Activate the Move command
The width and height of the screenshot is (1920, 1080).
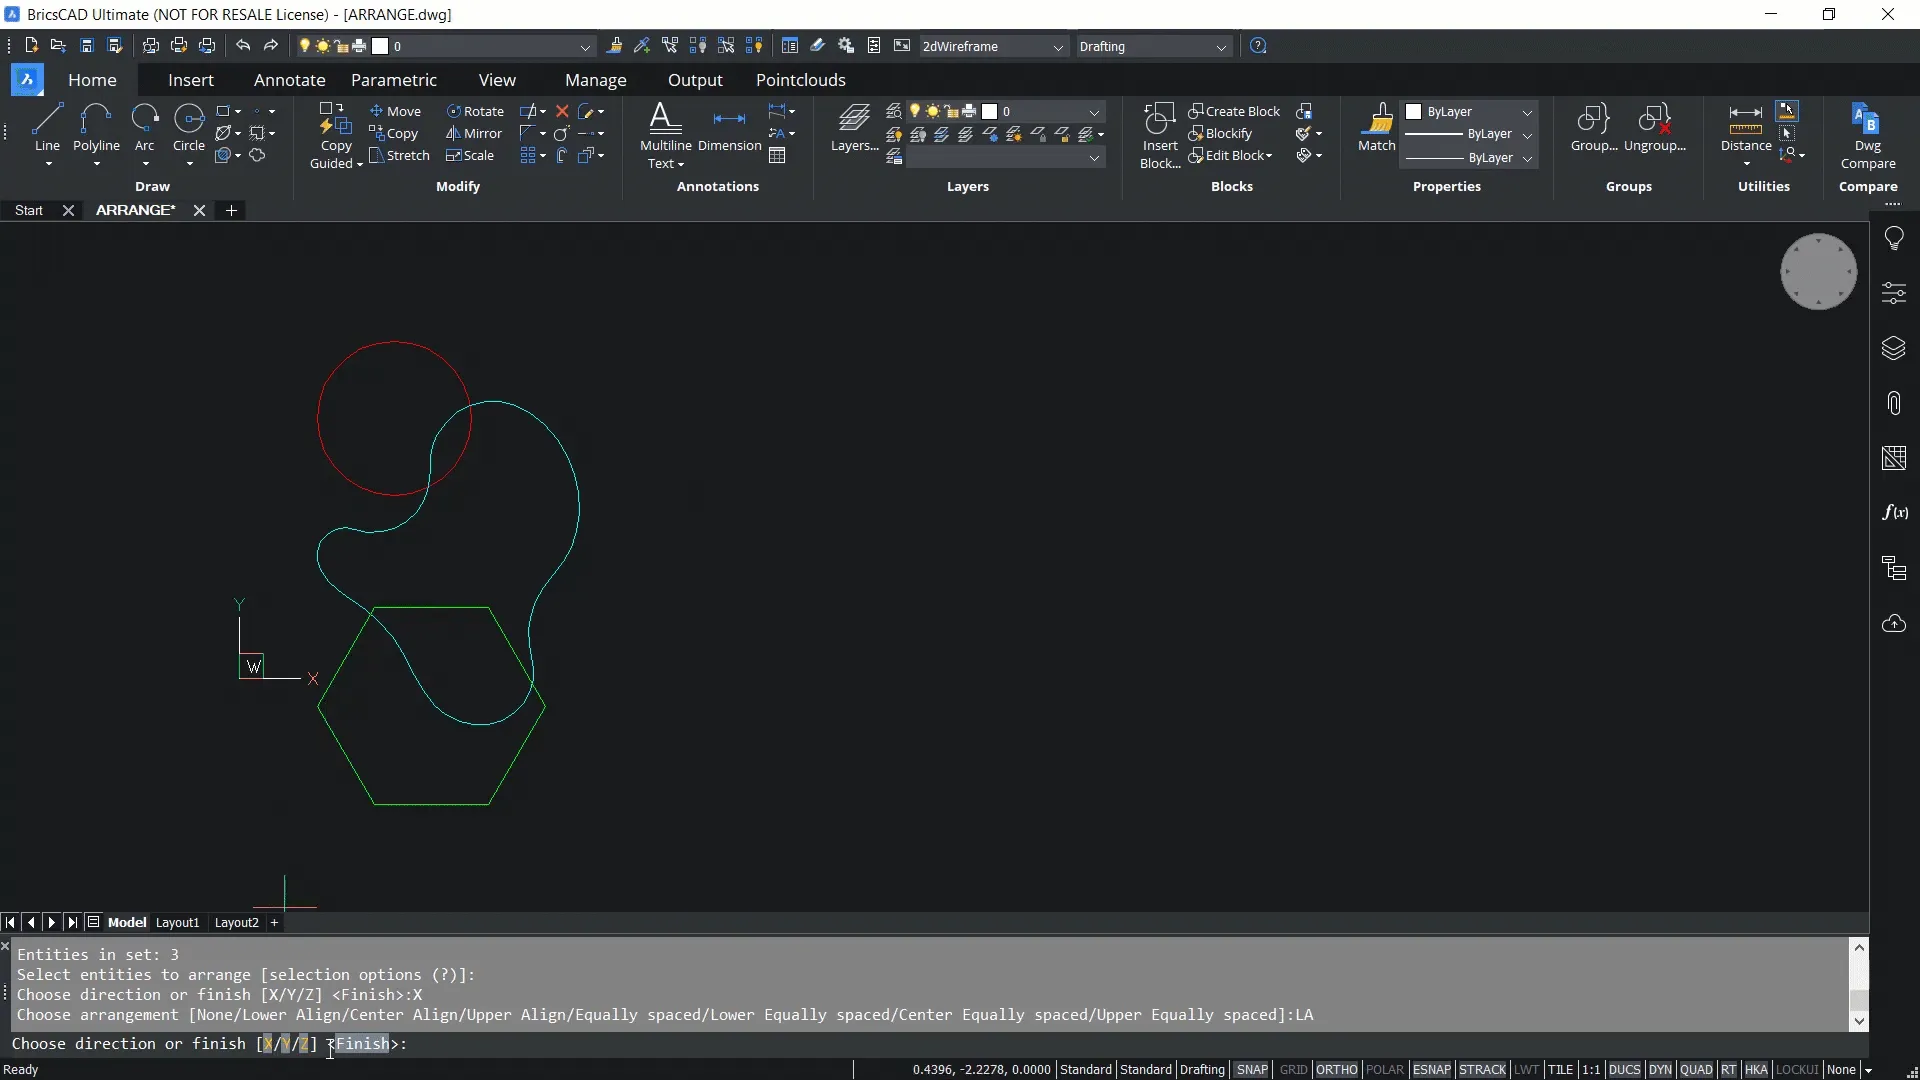click(395, 111)
